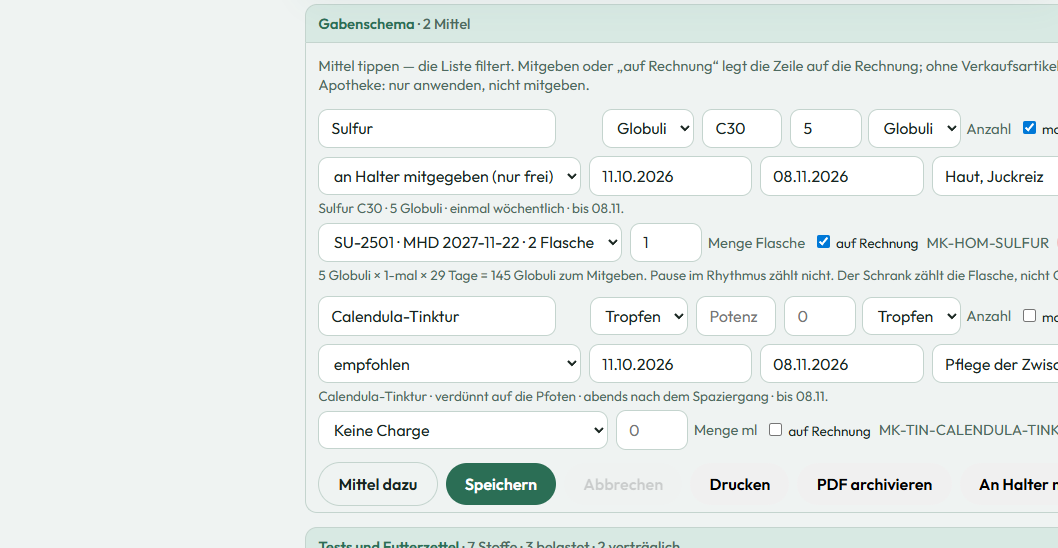Click the 'PDF archivieren' button
This screenshot has width=1058, height=548.
click(x=874, y=484)
